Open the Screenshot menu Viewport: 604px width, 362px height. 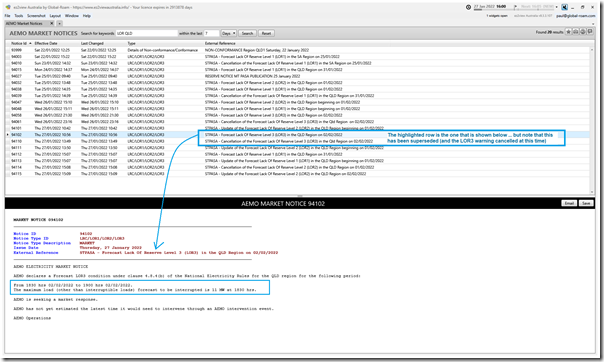coord(36,16)
